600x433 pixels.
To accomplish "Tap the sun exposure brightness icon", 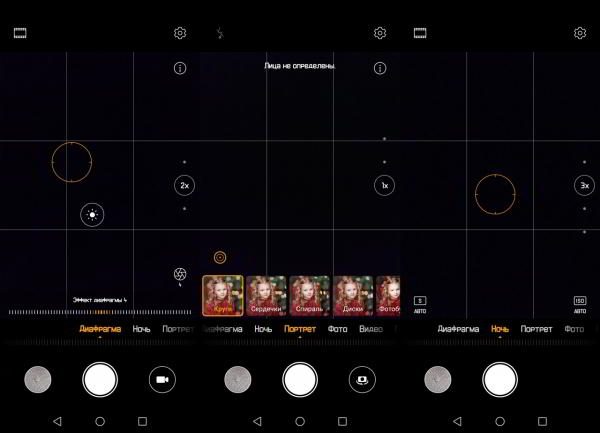I will click(92, 214).
